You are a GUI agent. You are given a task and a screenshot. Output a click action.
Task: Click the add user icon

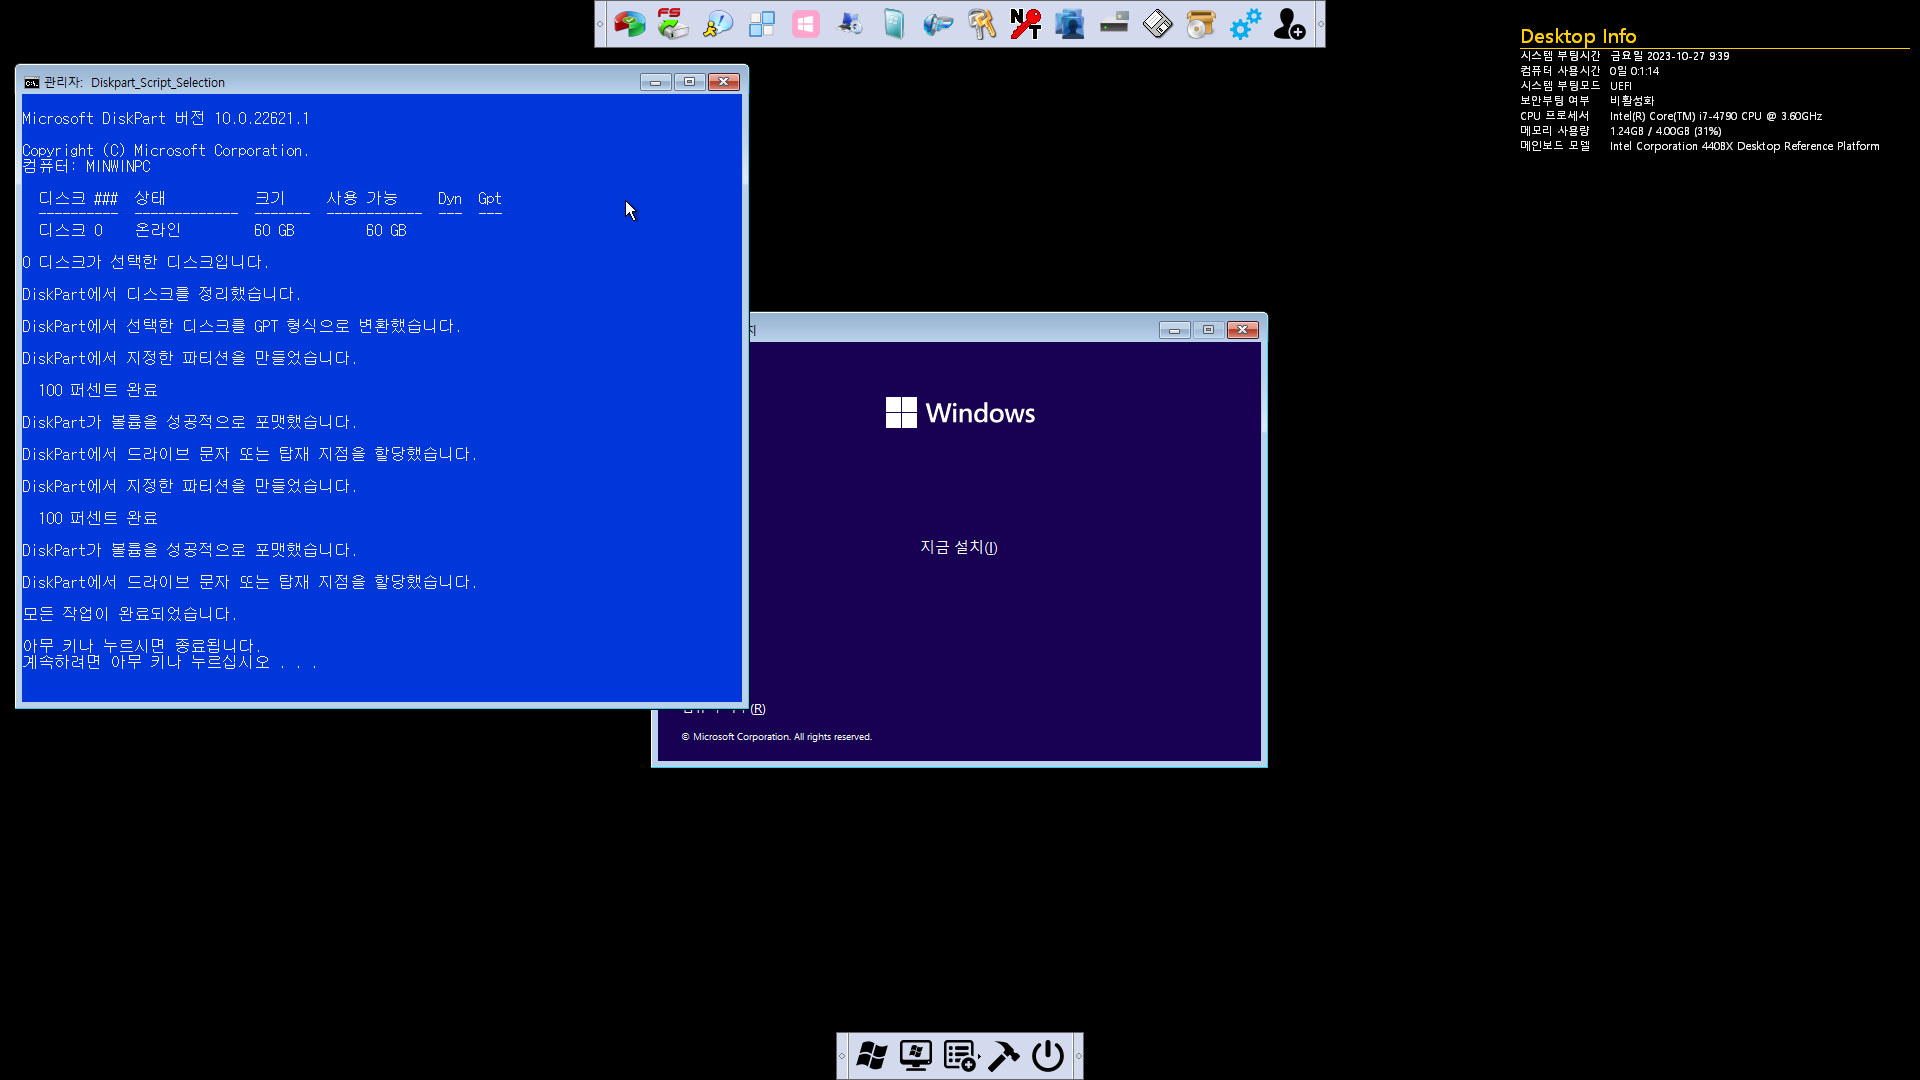(x=1289, y=24)
